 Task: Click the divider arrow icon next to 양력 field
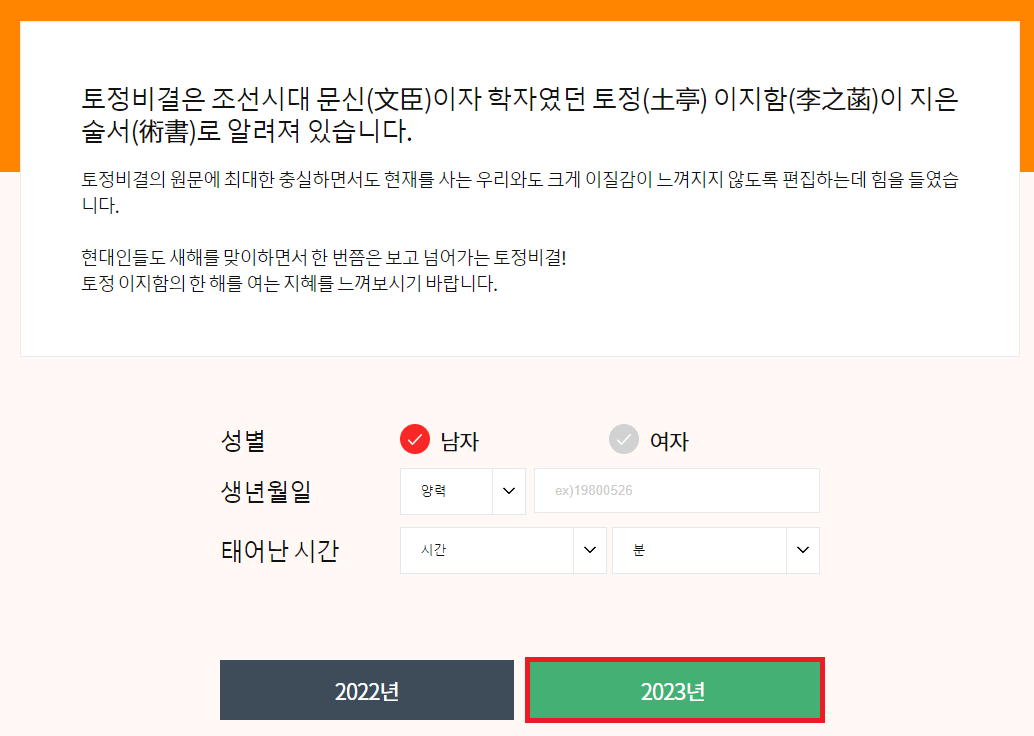pos(511,491)
